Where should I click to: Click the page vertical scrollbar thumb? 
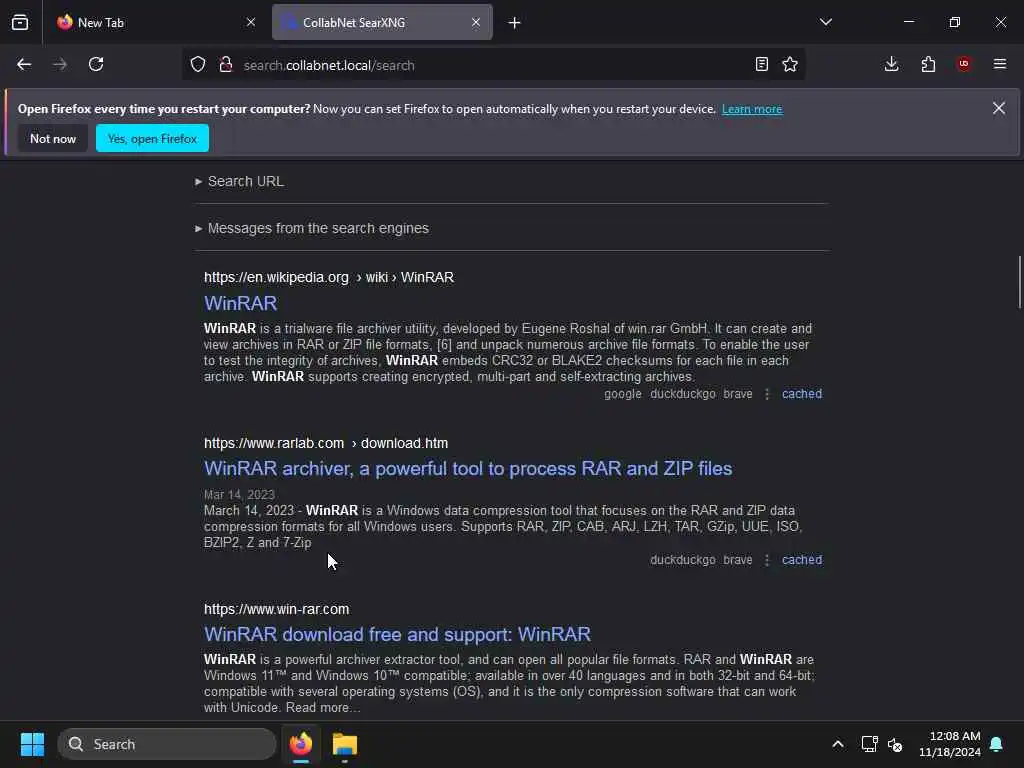[x=1019, y=282]
